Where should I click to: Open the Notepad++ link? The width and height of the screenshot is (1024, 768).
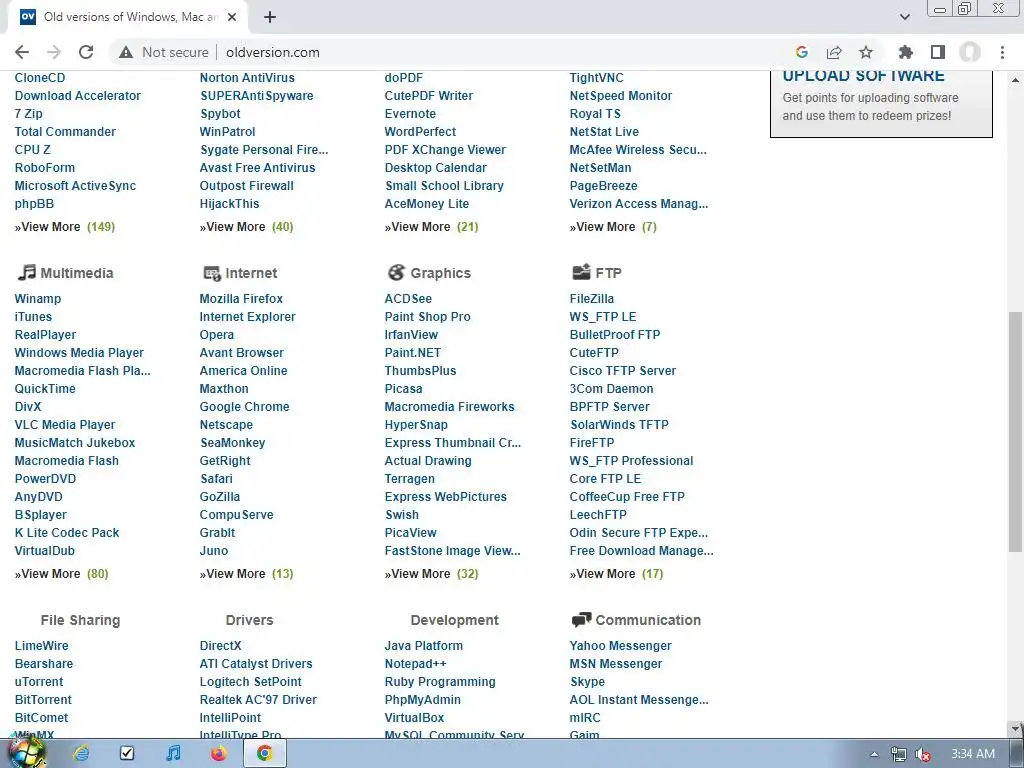click(415, 664)
